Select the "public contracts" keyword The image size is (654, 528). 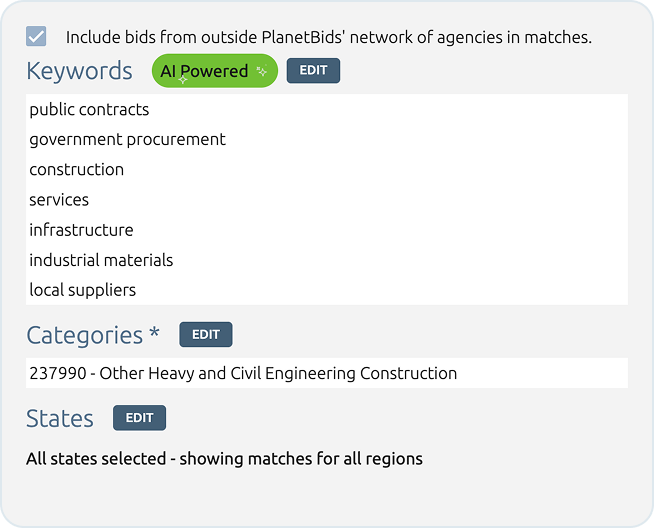(89, 110)
